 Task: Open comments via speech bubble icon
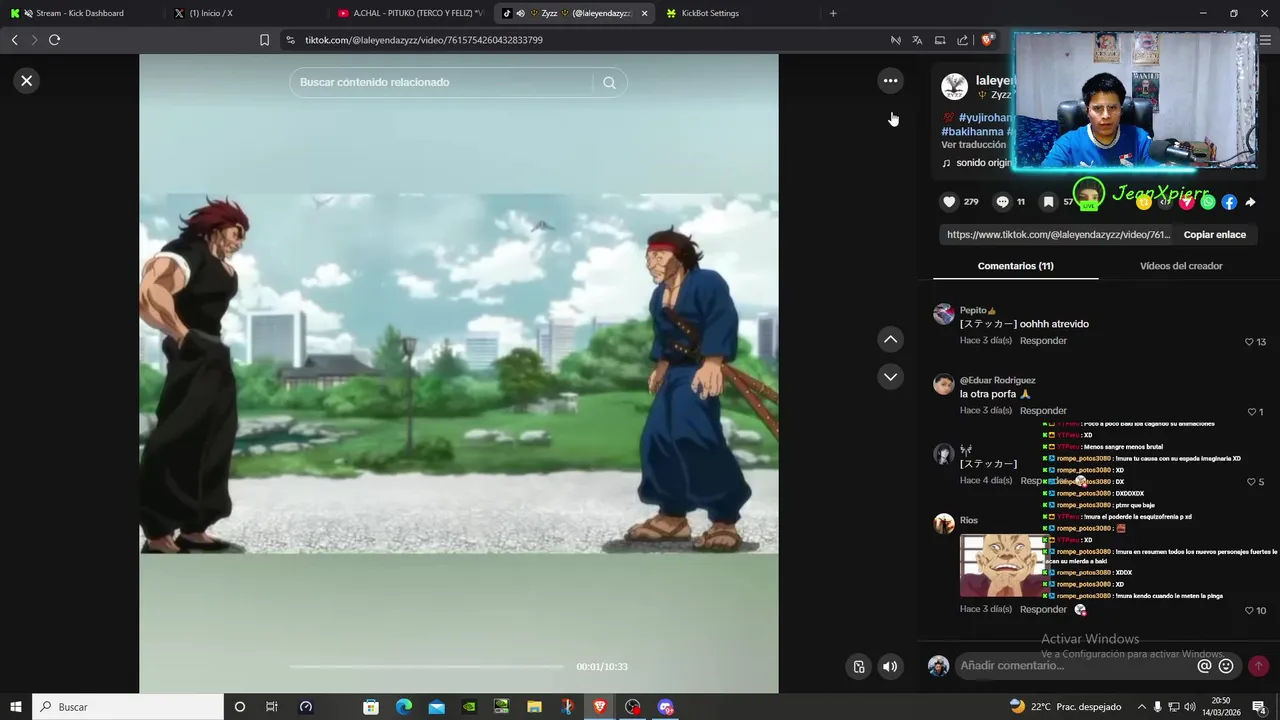tap(1002, 202)
